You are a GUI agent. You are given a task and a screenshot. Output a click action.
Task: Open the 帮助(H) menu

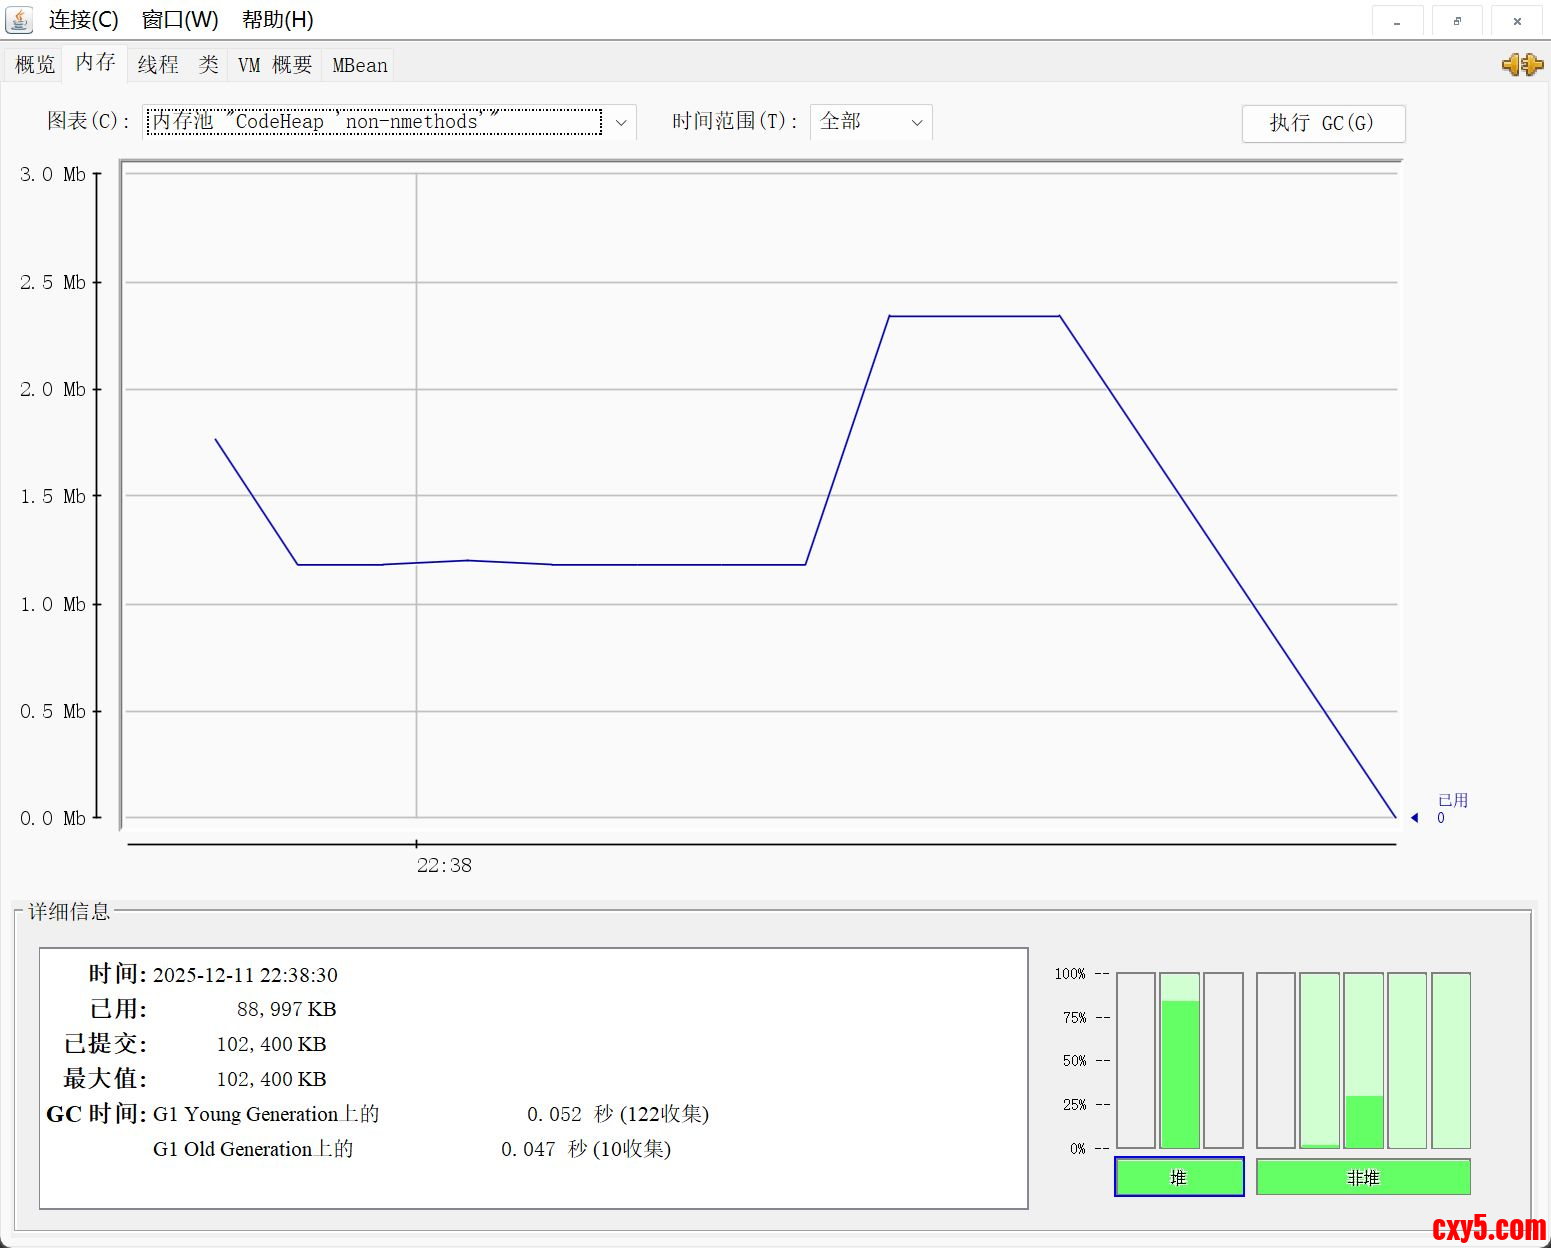(277, 20)
